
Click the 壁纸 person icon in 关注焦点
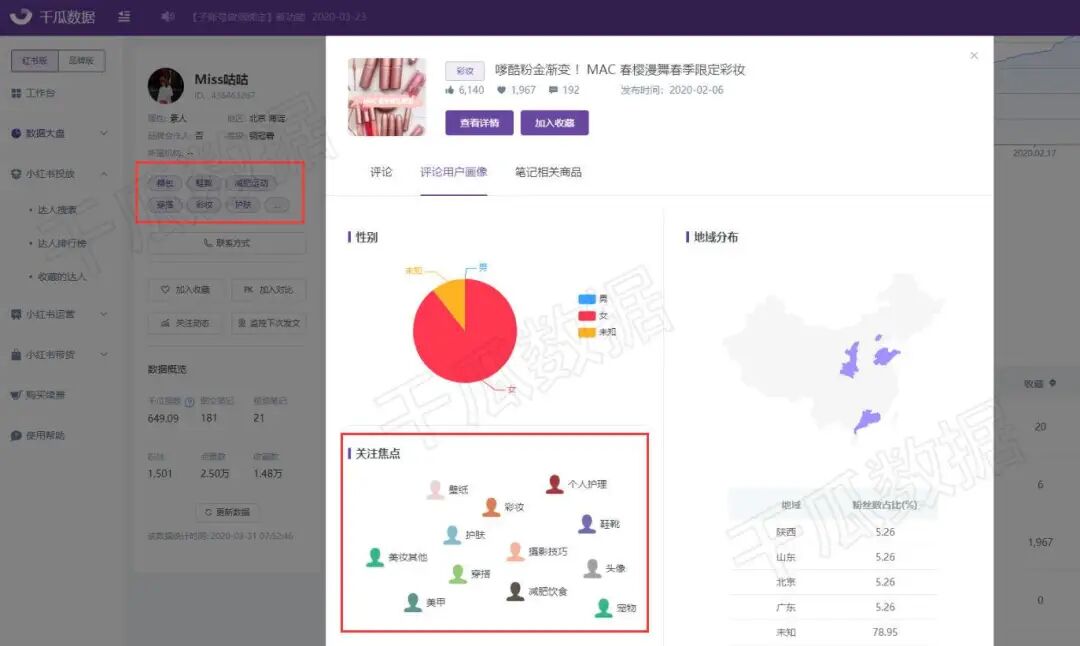point(435,490)
